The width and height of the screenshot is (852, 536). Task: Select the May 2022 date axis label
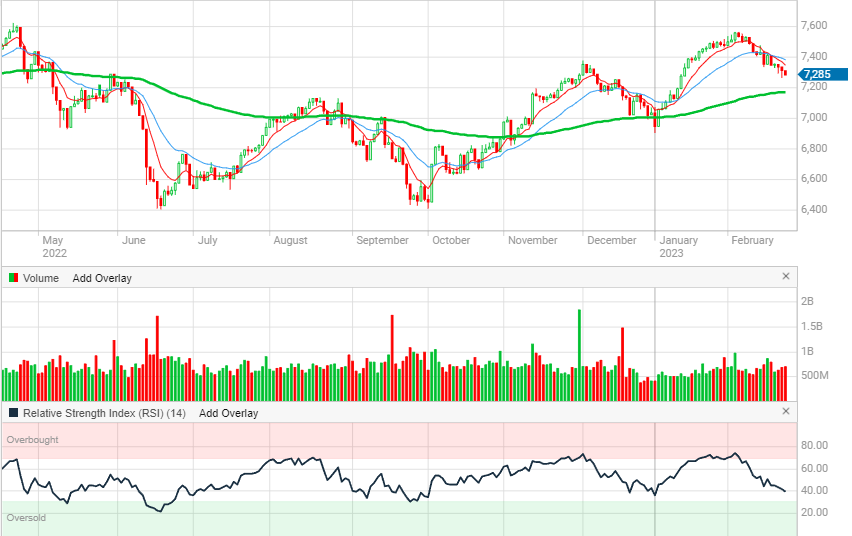pyautogui.click(x=53, y=246)
